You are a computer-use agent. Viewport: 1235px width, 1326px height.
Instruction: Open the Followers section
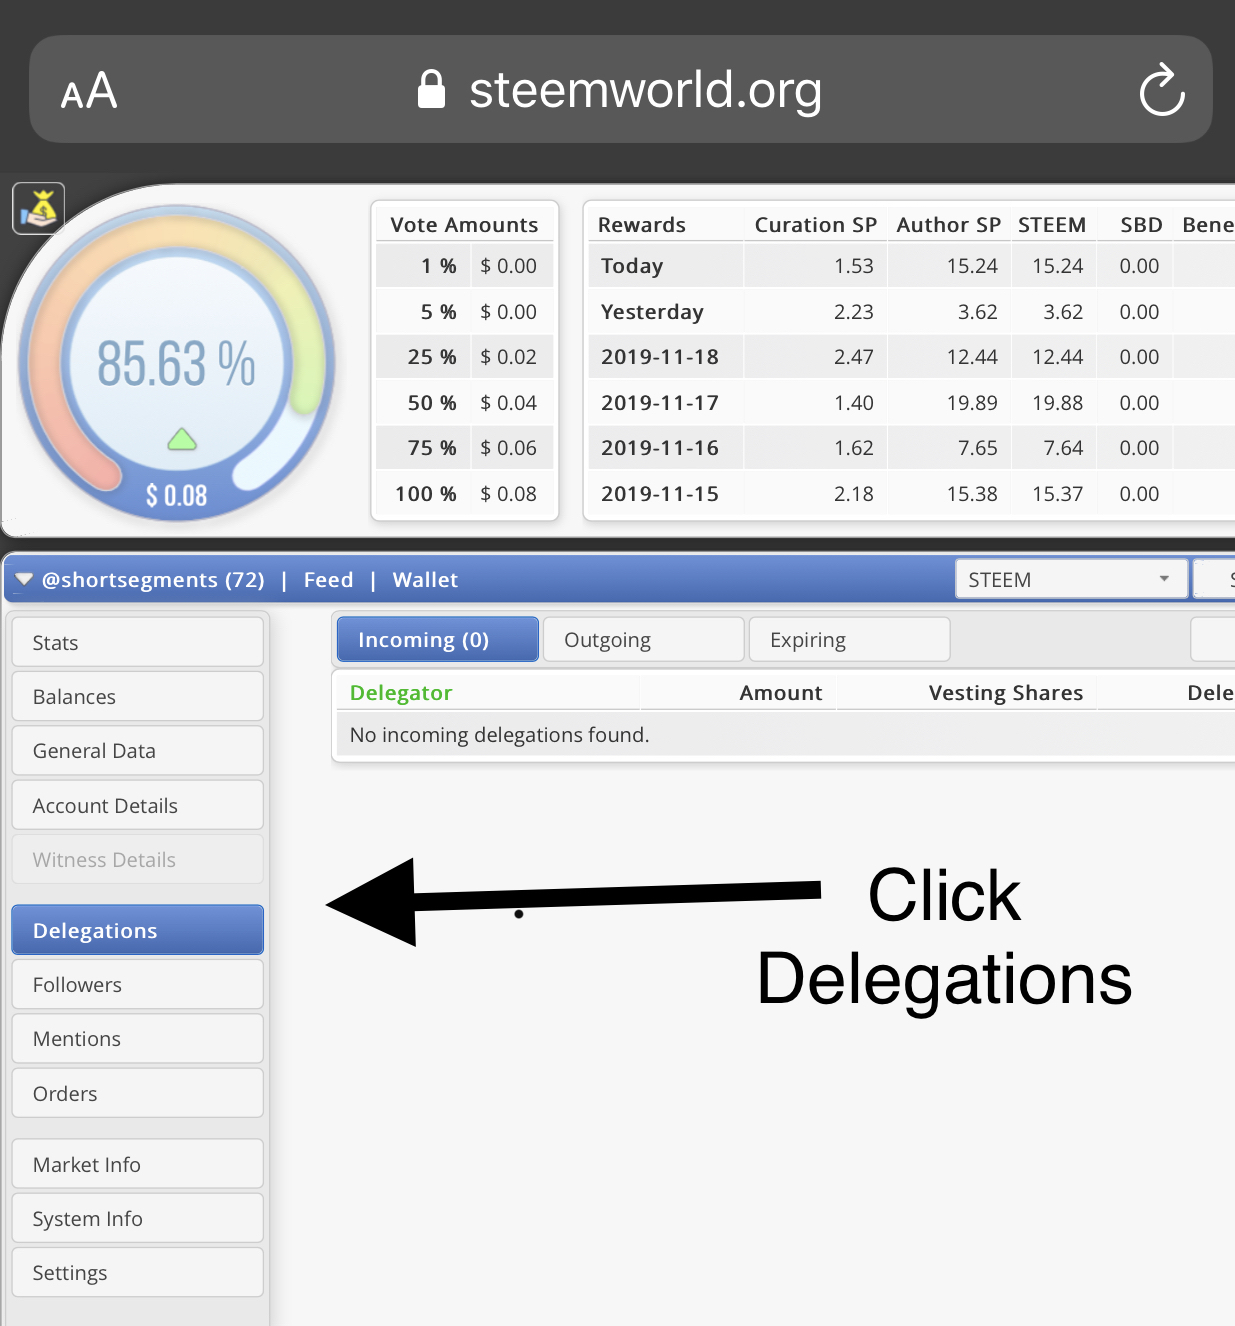138,984
